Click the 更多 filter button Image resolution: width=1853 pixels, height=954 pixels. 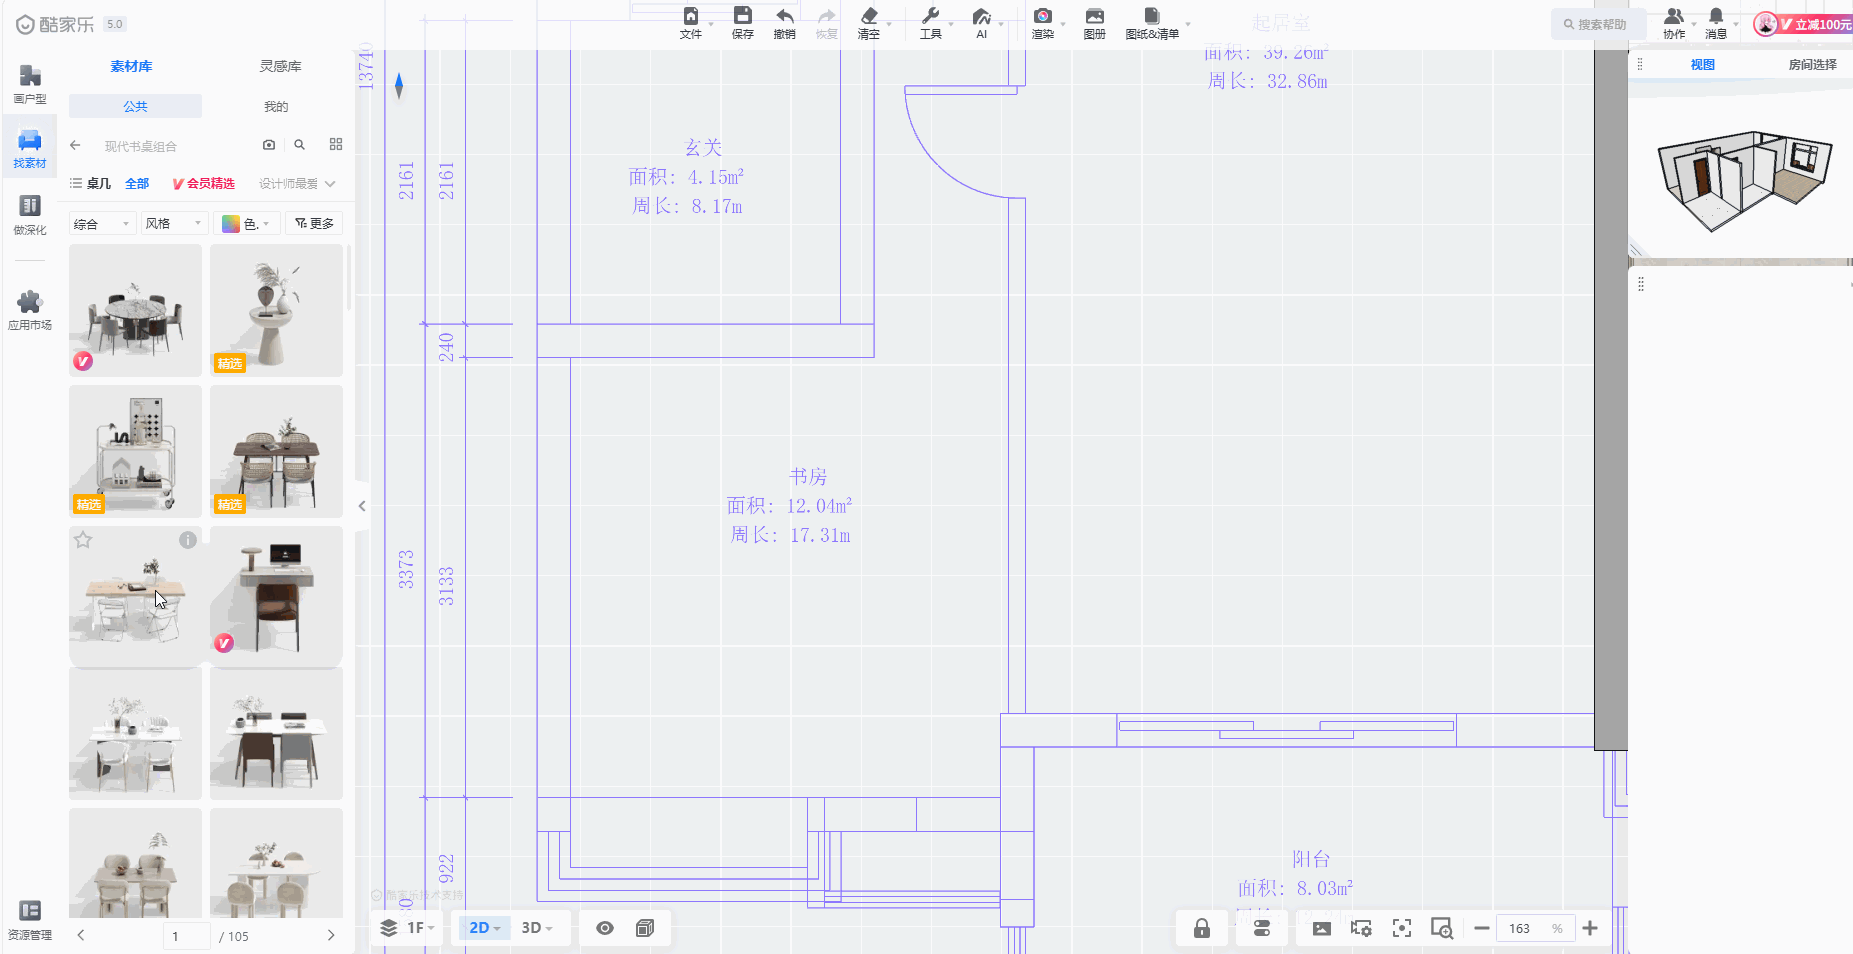coord(314,224)
